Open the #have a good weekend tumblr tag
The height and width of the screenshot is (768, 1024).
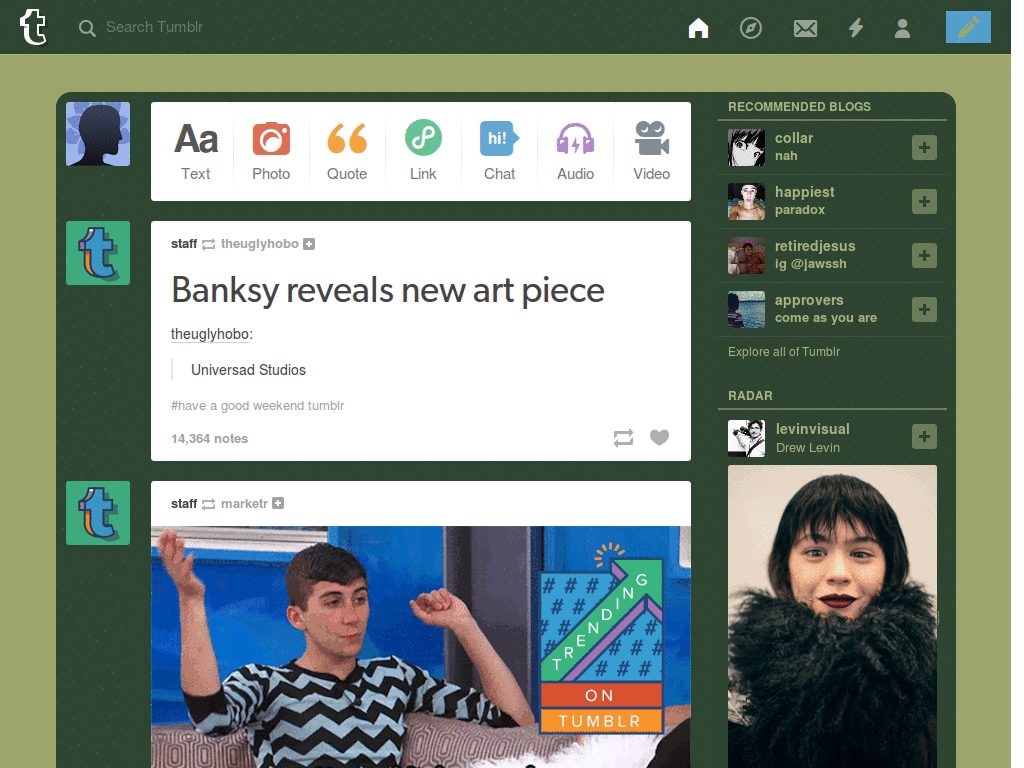257,406
